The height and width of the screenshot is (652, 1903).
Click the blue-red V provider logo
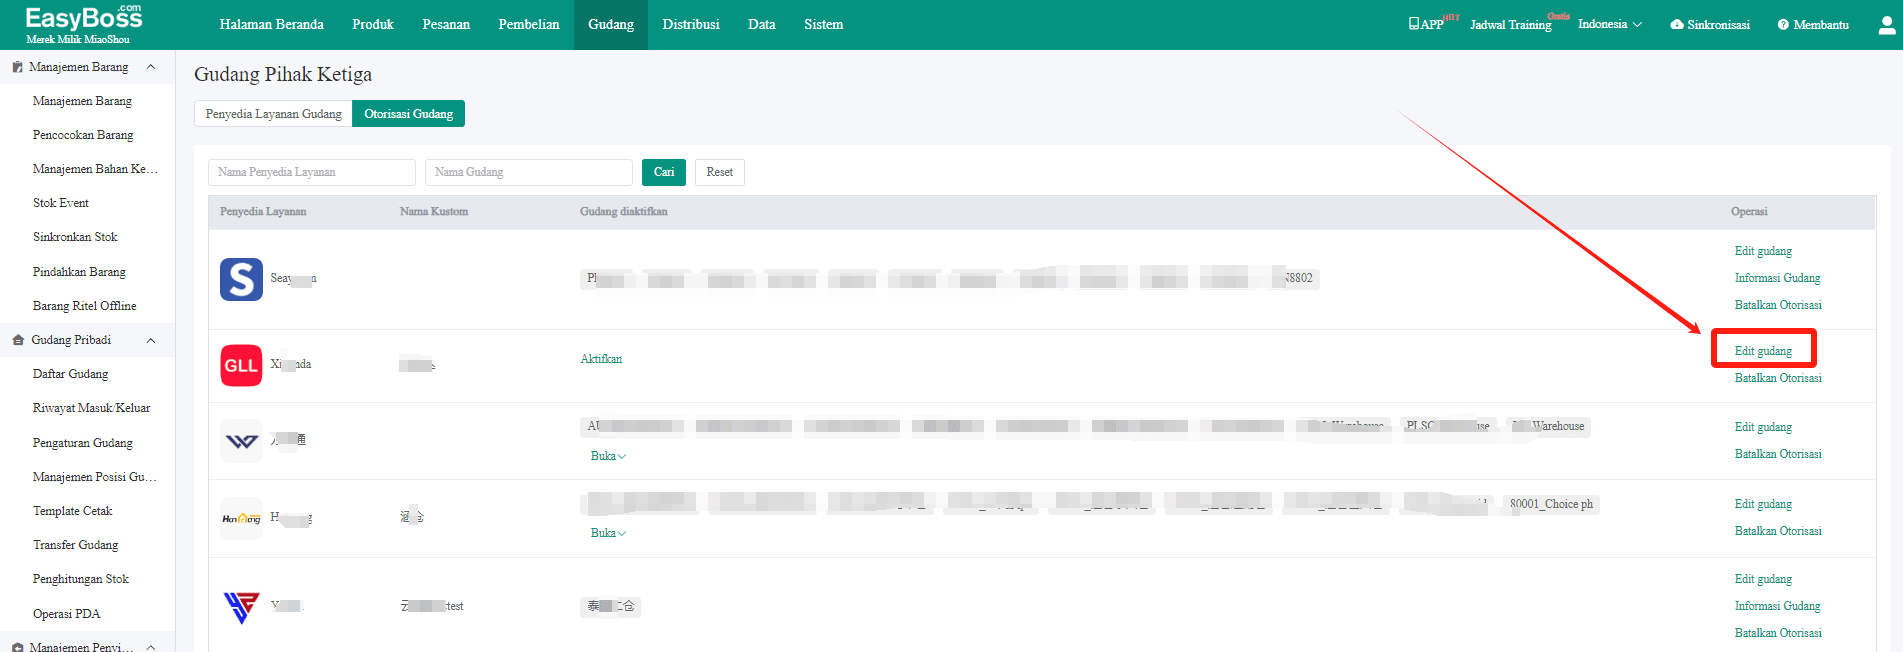tap(241, 606)
